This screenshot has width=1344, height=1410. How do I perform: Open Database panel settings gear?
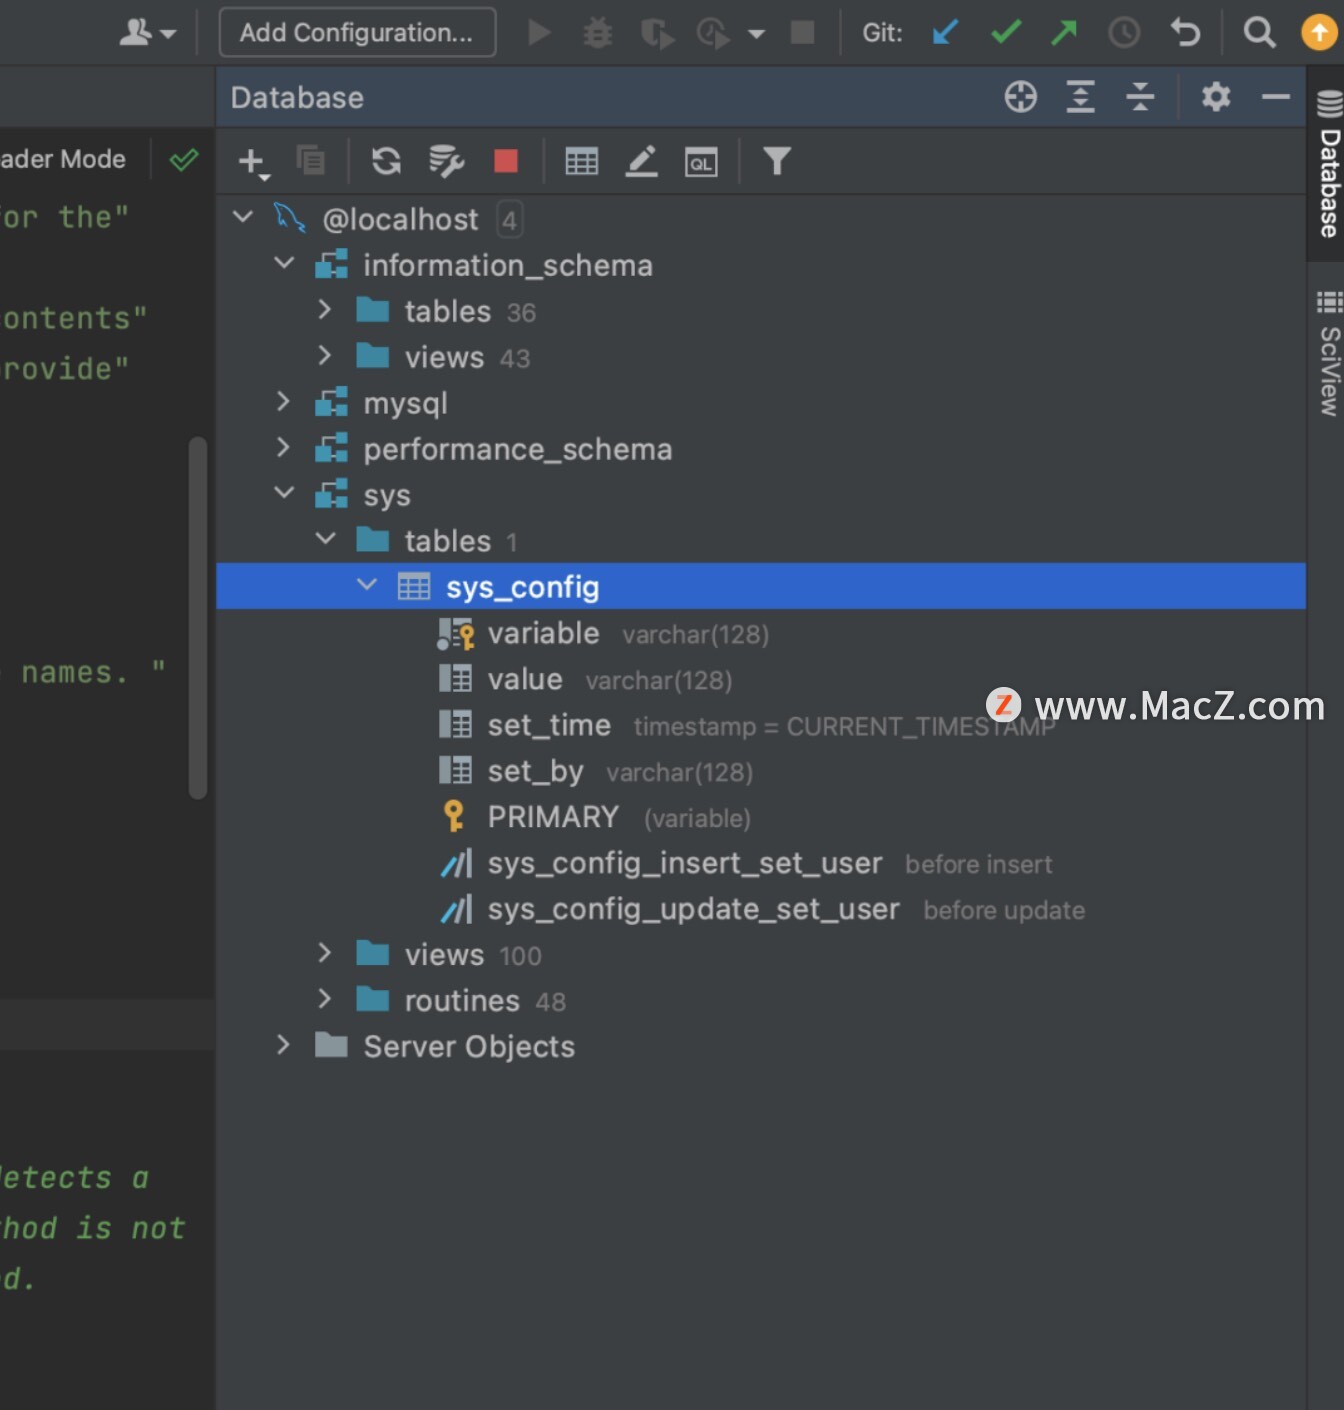(1216, 97)
